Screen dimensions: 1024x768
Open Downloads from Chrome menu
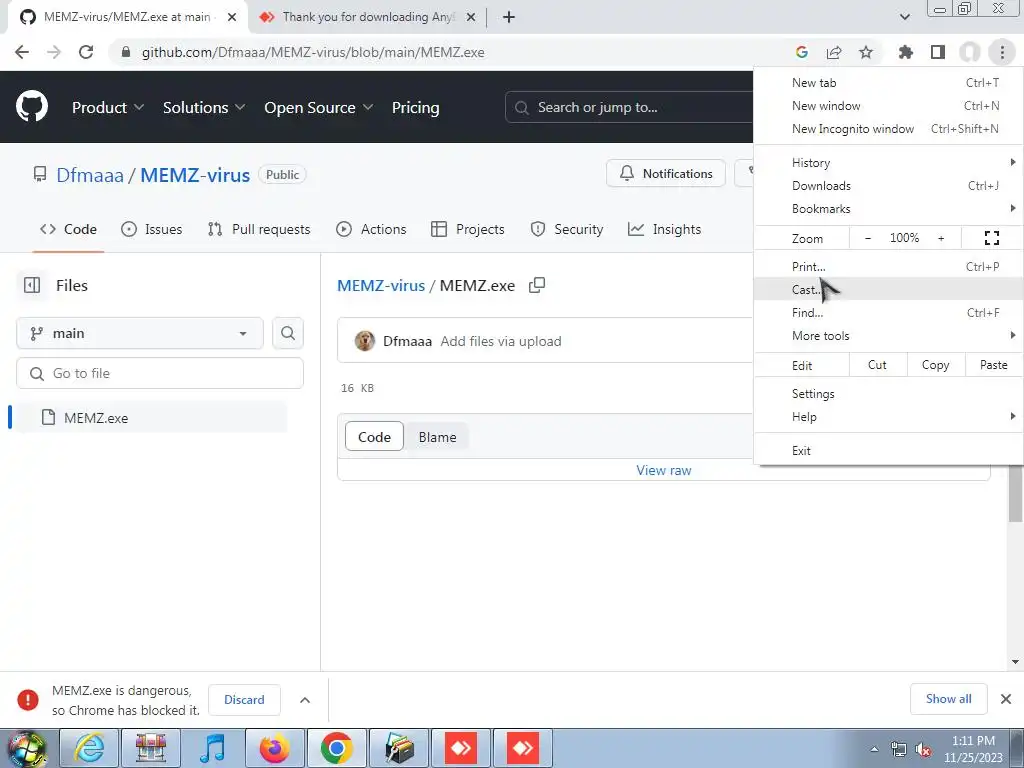tap(888, 185)
